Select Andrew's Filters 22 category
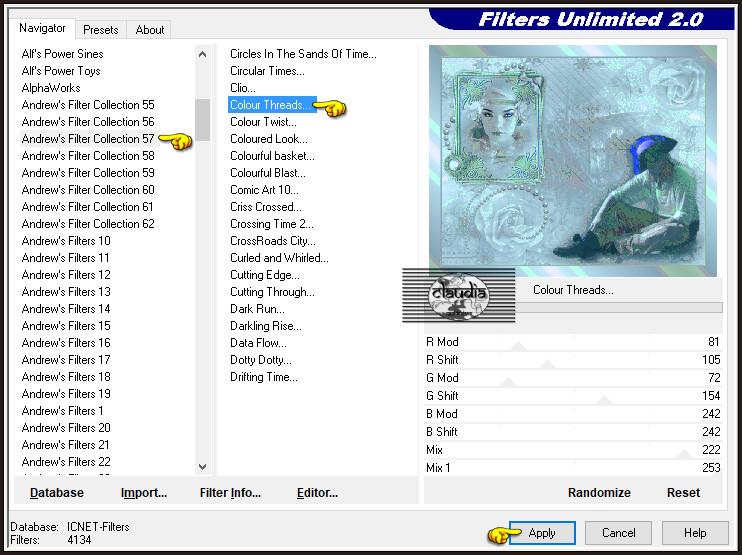This screenshot has width=742, height=555. coord(66,463)
